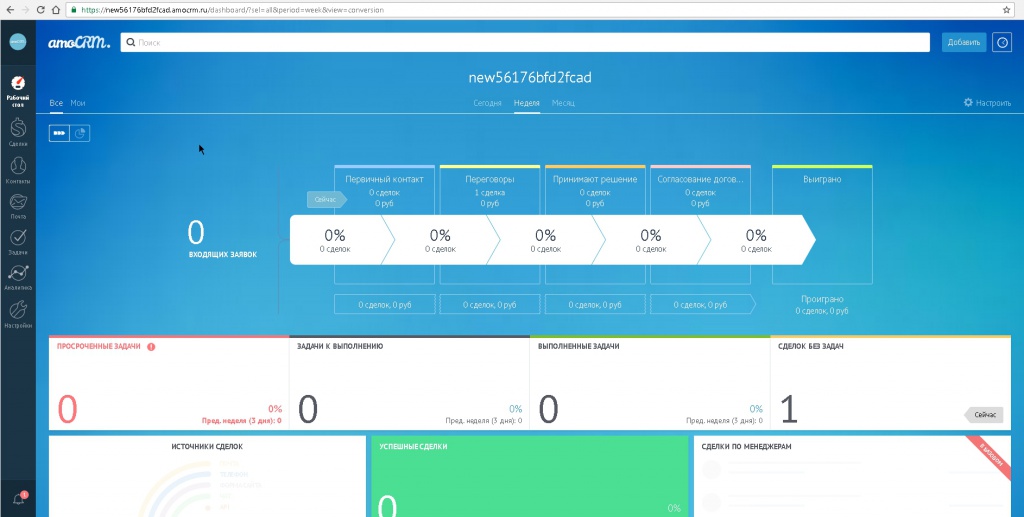This screenshot has height=517, width=1024.
Task: Click the browser address bar
Action: [538, 10]
